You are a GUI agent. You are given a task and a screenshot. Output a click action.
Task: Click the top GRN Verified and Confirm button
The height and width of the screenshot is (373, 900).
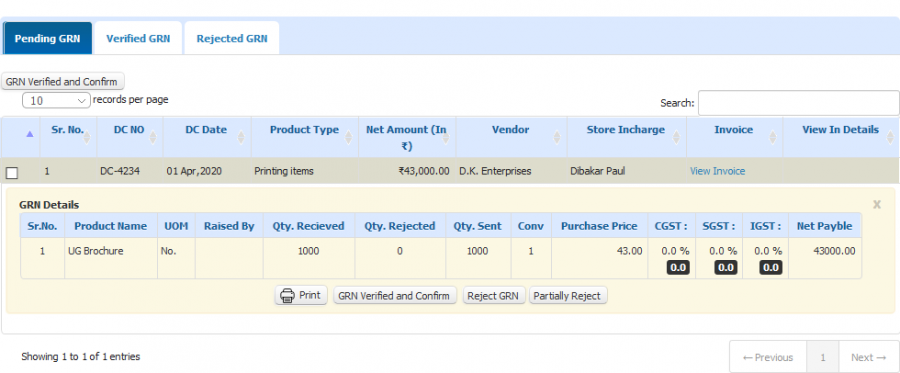(x=62, y=81)
